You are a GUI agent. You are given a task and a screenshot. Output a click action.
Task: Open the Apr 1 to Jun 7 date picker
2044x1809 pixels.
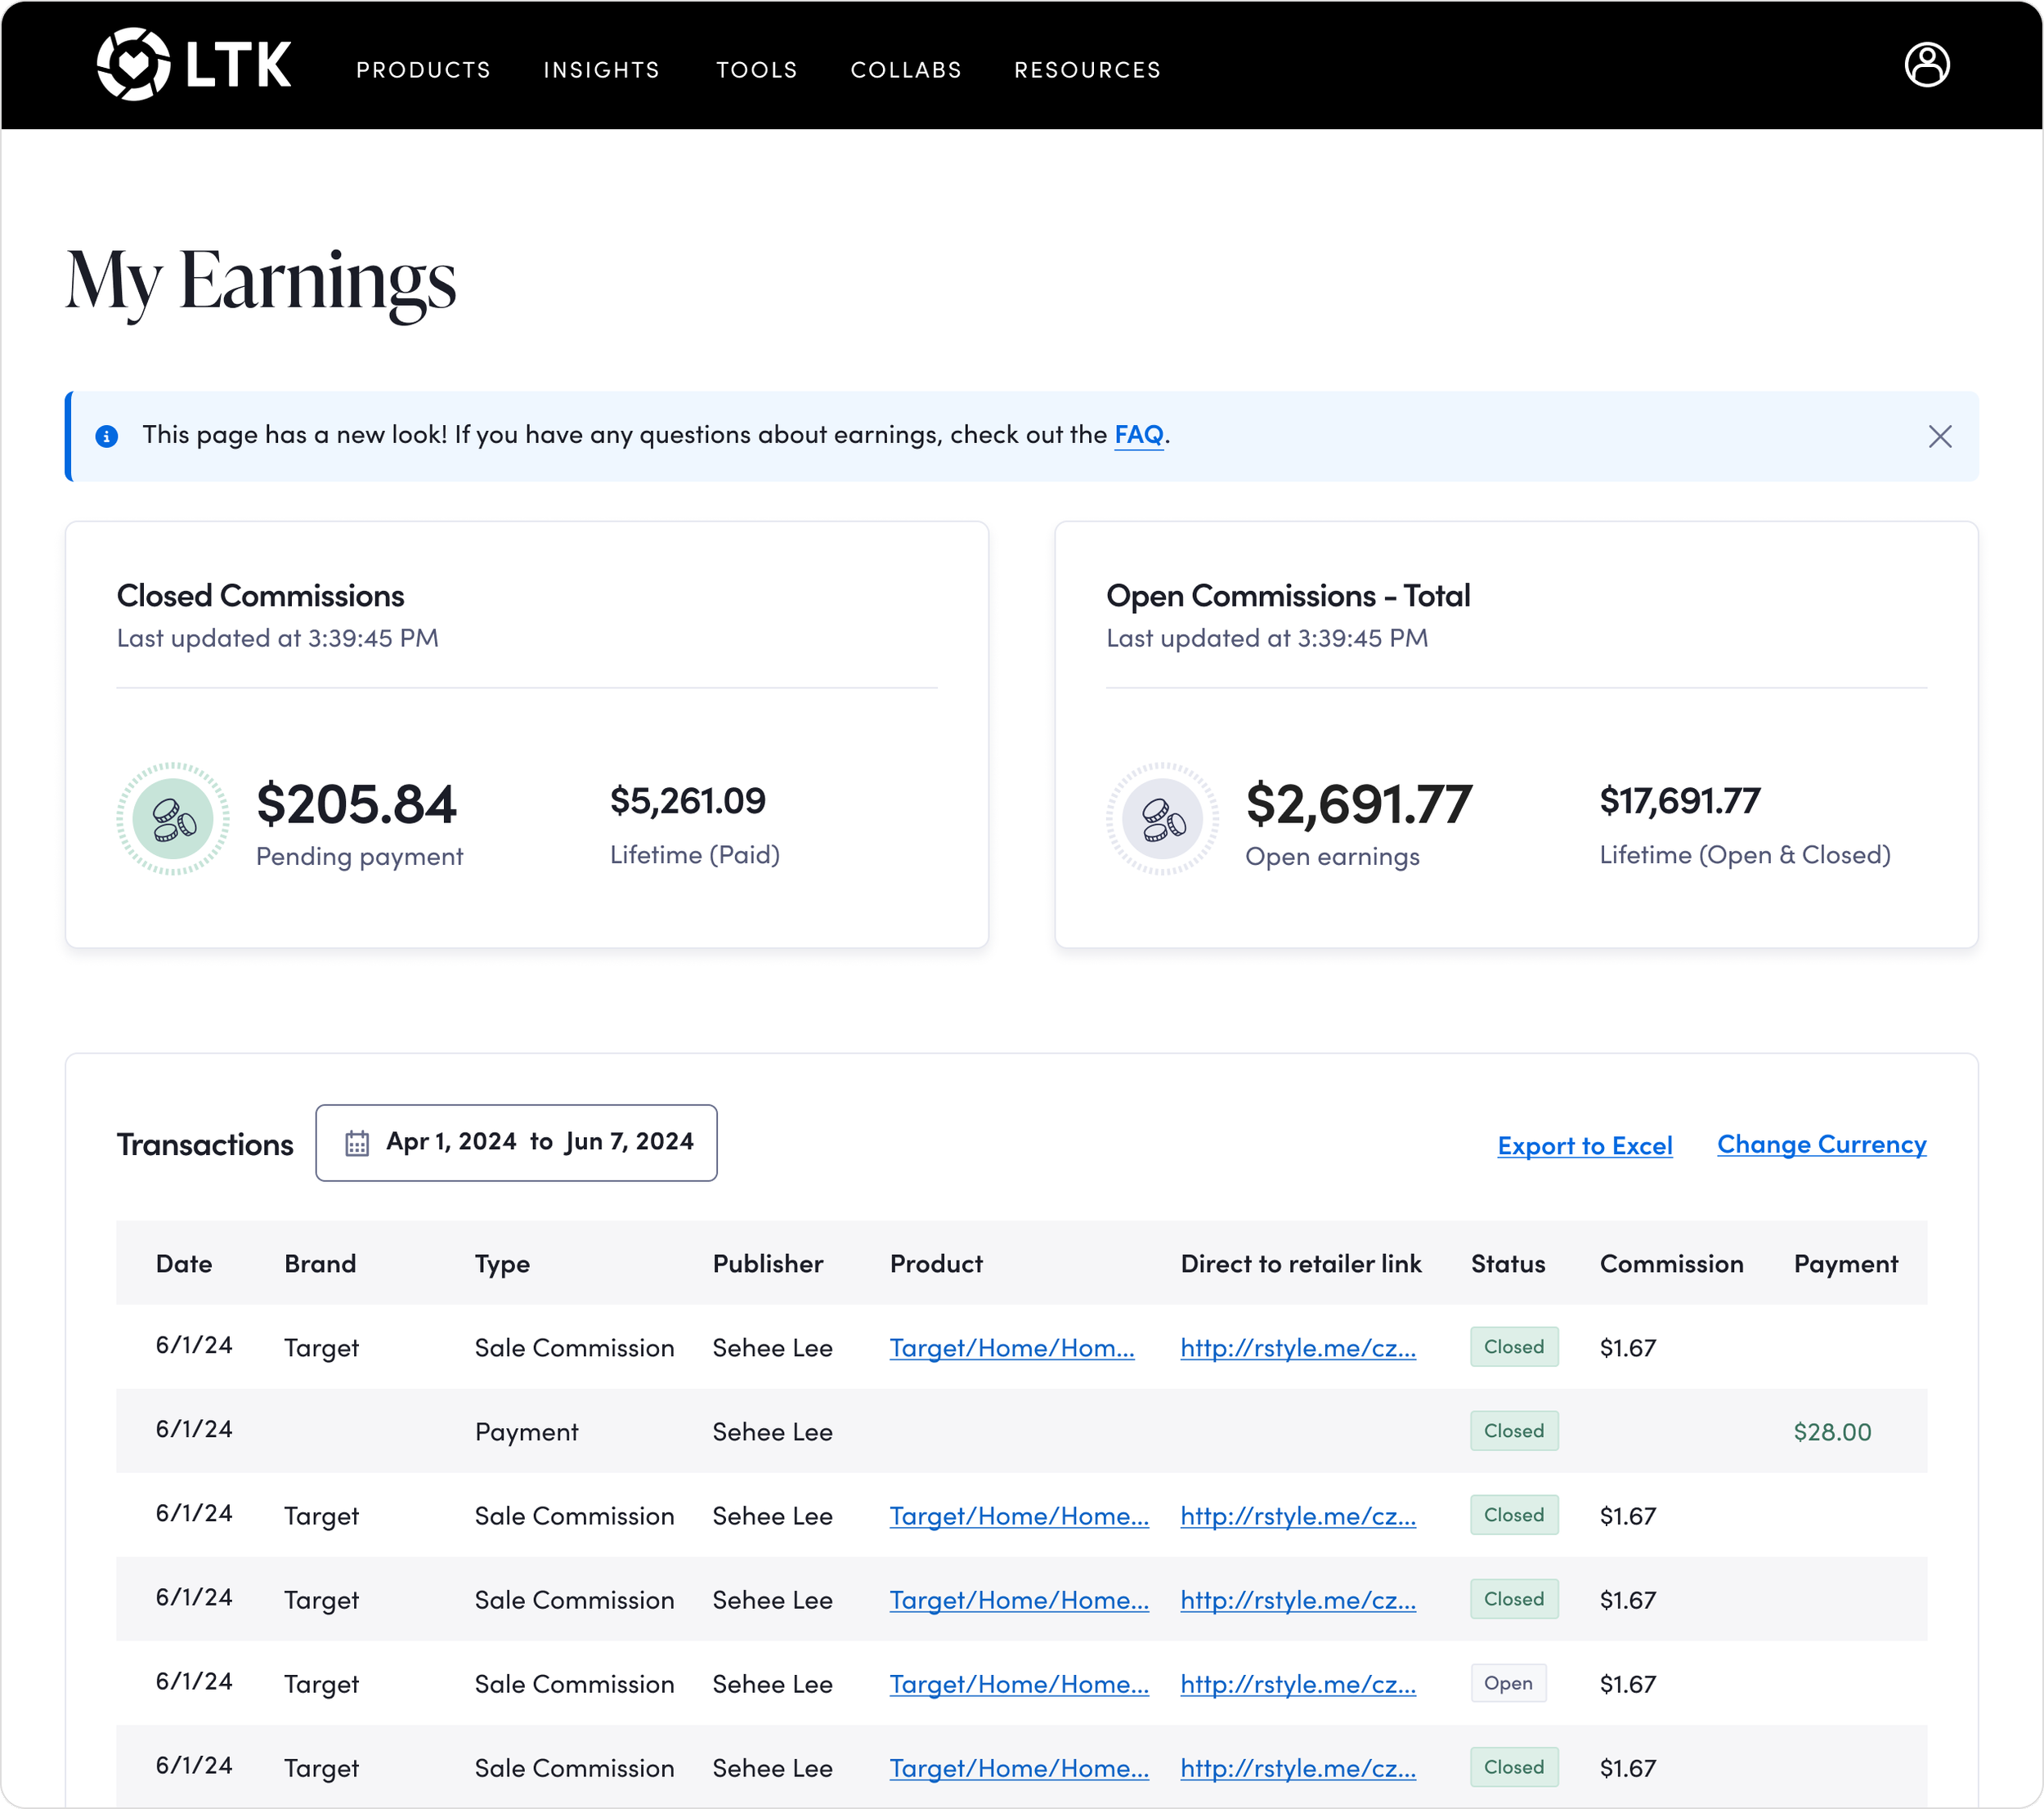516,1143
